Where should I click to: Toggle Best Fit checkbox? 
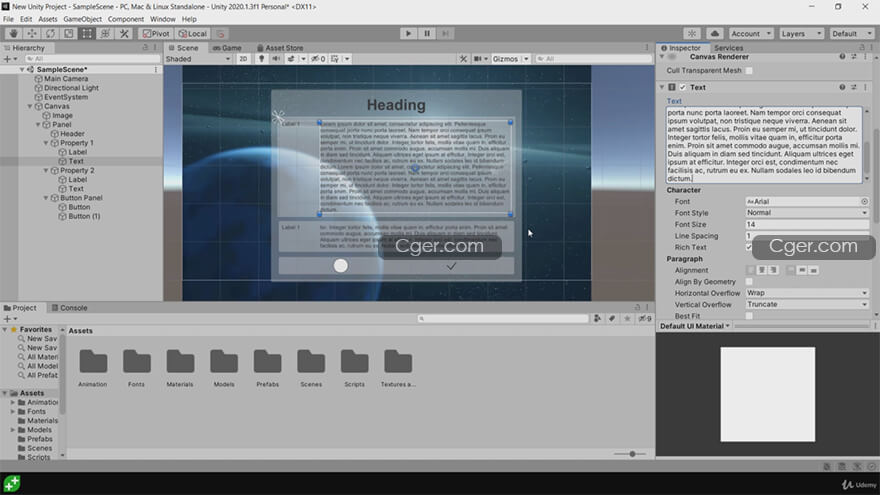[x=749, y=316]
